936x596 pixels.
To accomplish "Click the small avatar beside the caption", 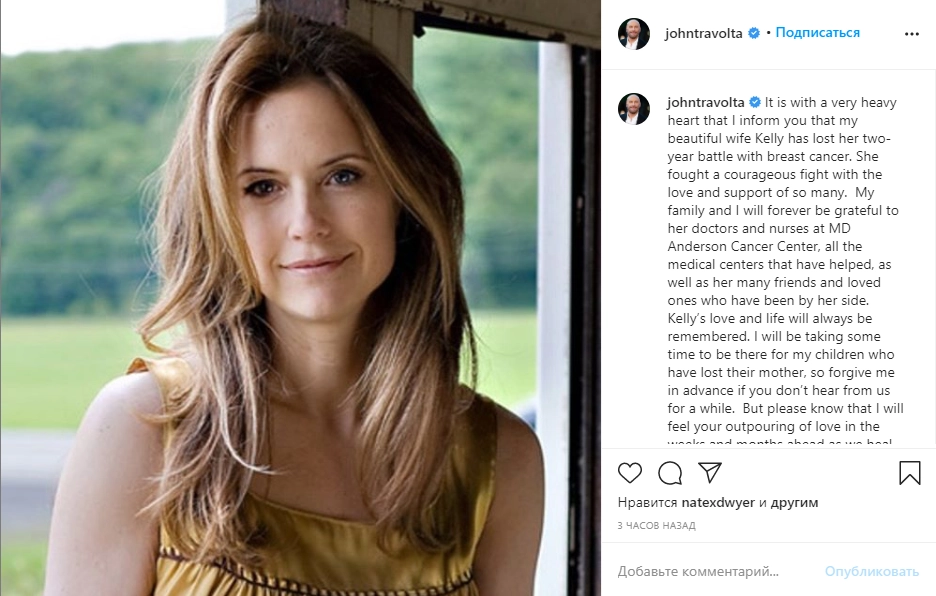I will 634,109.
